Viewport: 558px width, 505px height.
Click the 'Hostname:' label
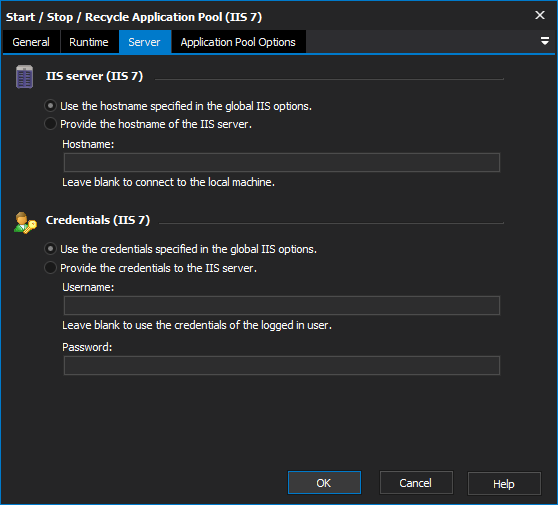88,144
